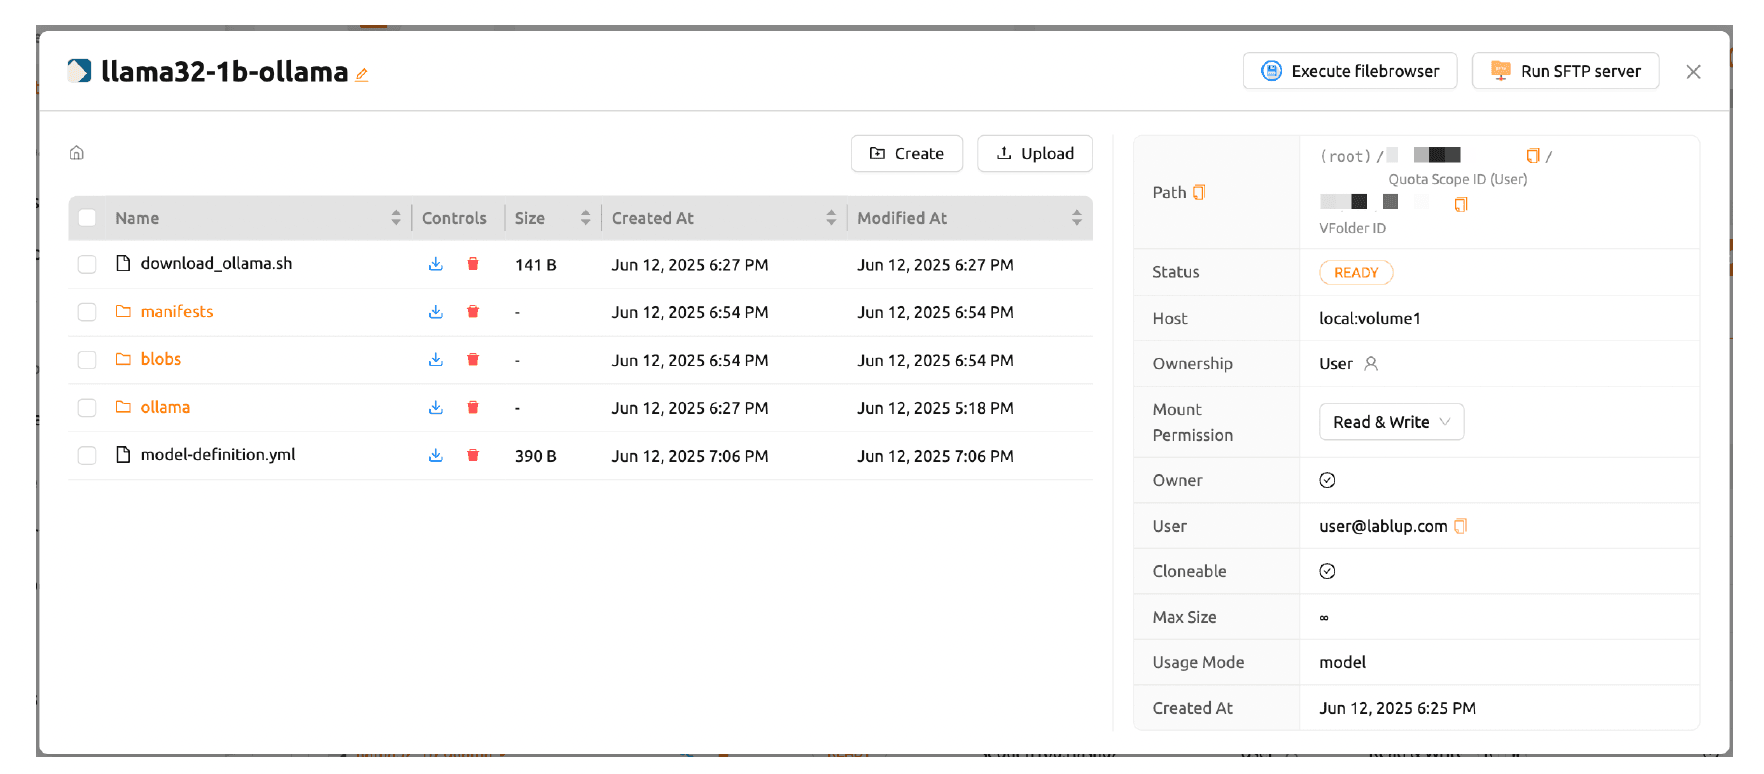Check the model-definition.yml row checkbox
The height and width of the screenshot is (774, 1764).
coord(87,455)
